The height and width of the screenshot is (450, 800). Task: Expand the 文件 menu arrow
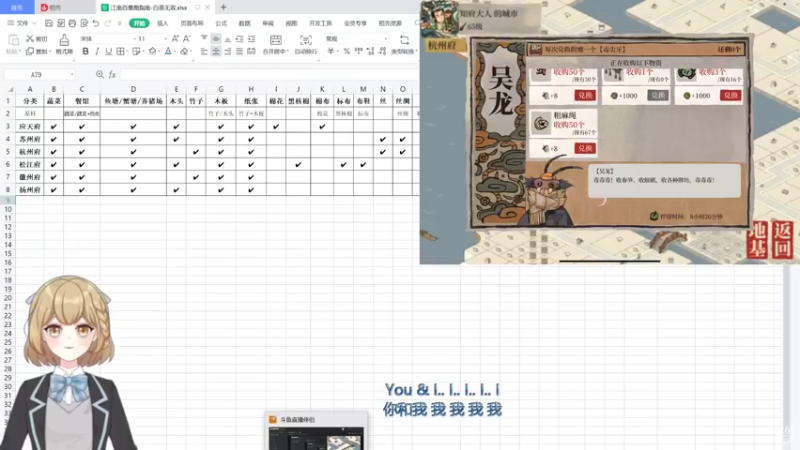point(34,23)
